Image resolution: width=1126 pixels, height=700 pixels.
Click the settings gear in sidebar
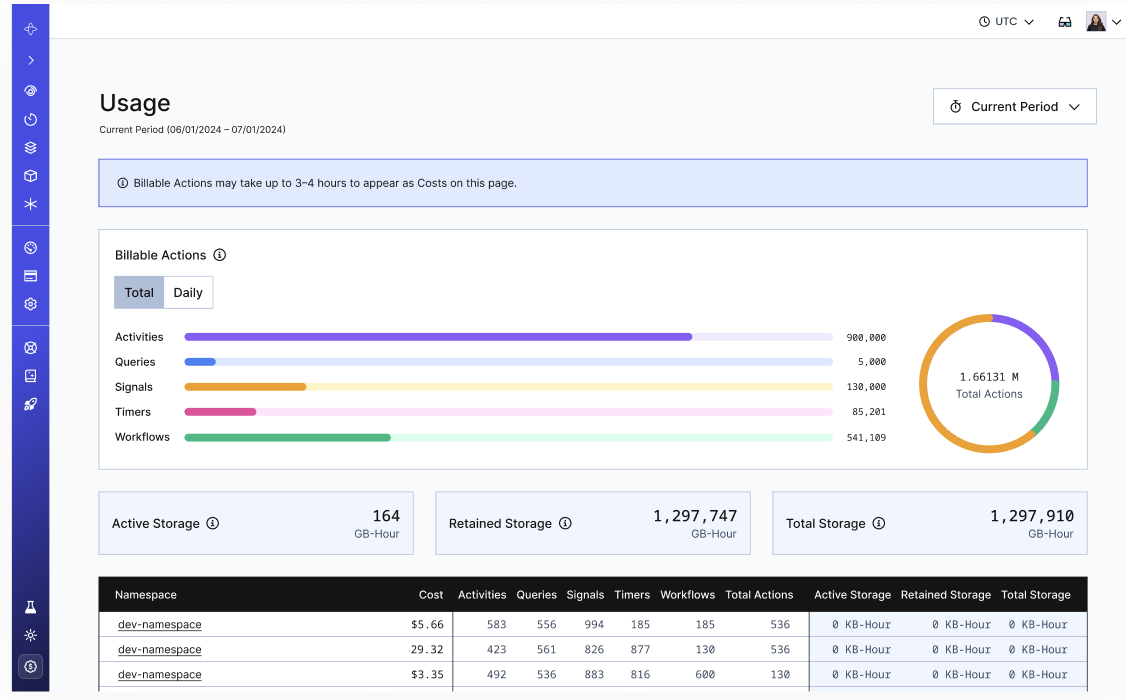[30, 304]
